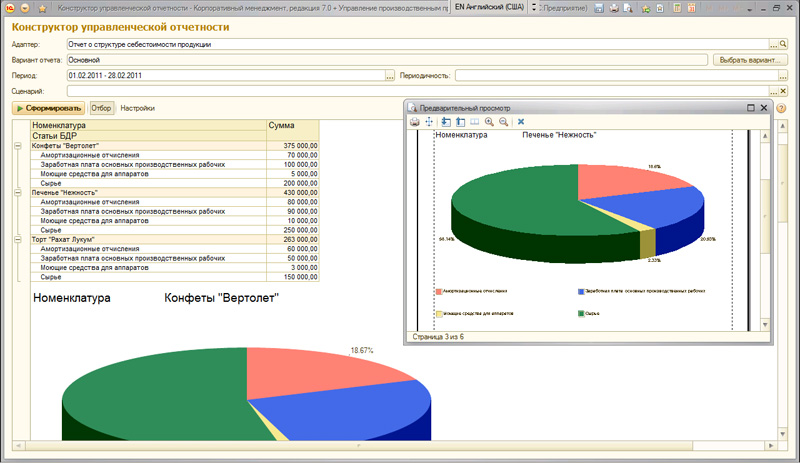This screenshot has height=463, width=800.
Task: Click the orange dropdown circle beside the 1C logo
Action: tap(24, 8)
